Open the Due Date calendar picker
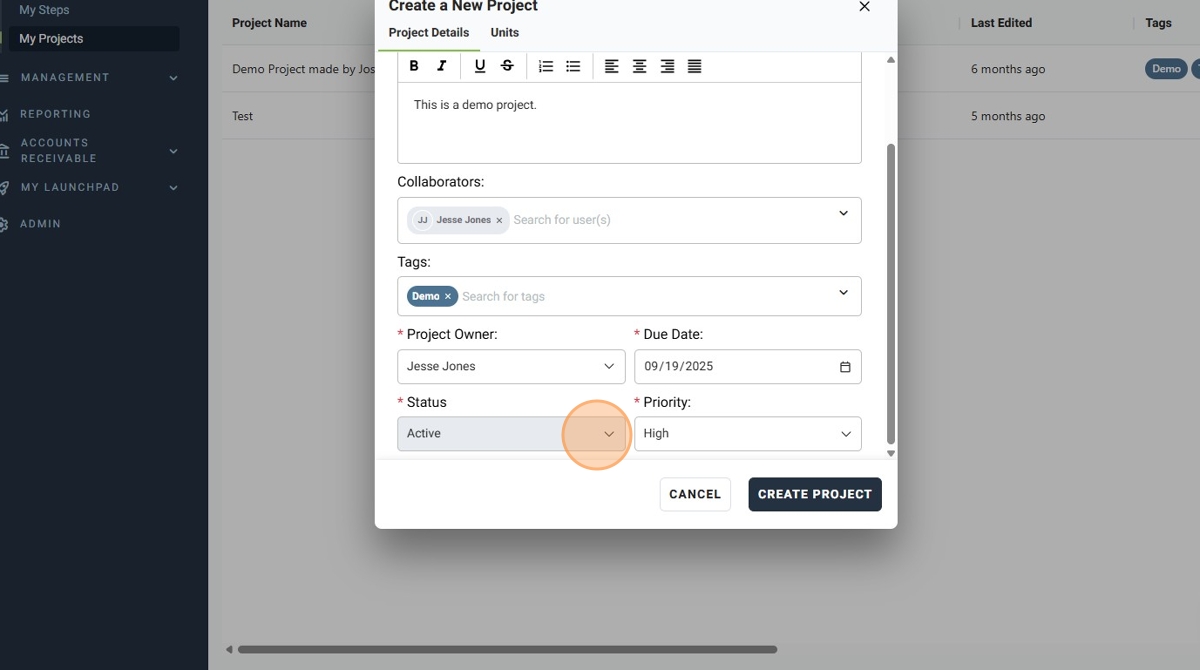 [x=845, y=367]
